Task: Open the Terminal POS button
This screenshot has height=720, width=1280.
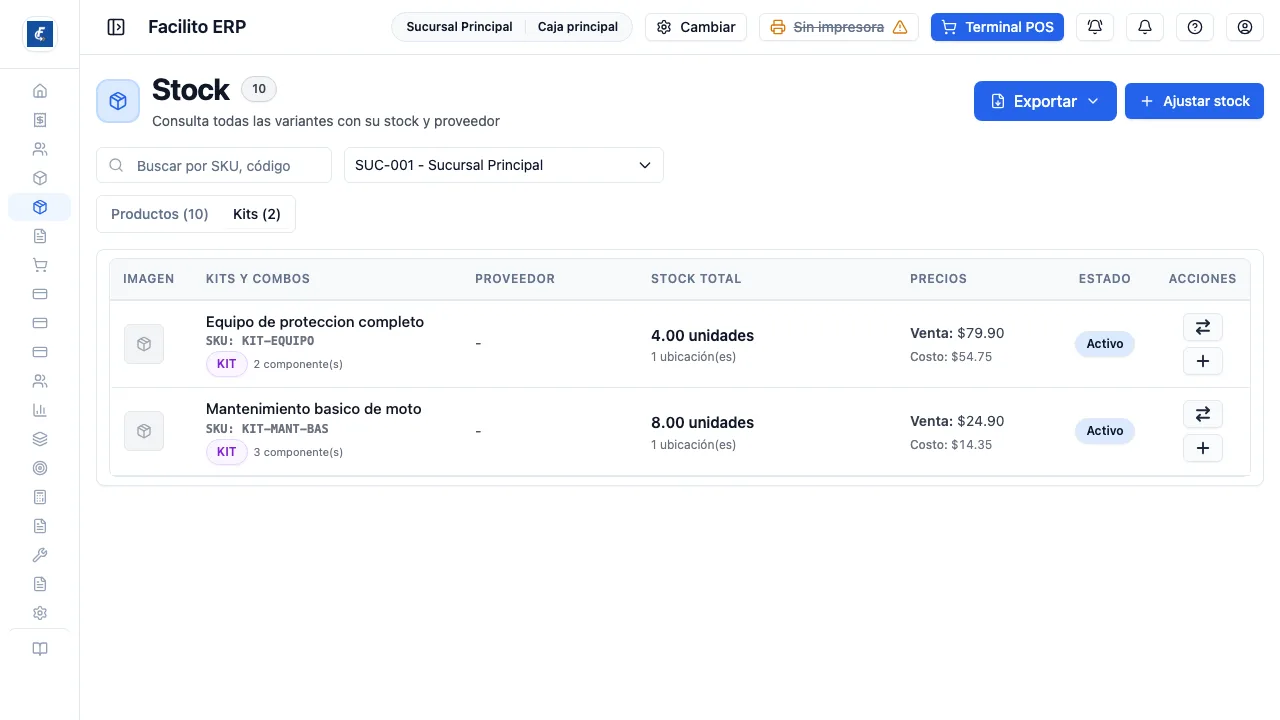Action: tap(997, 27)
